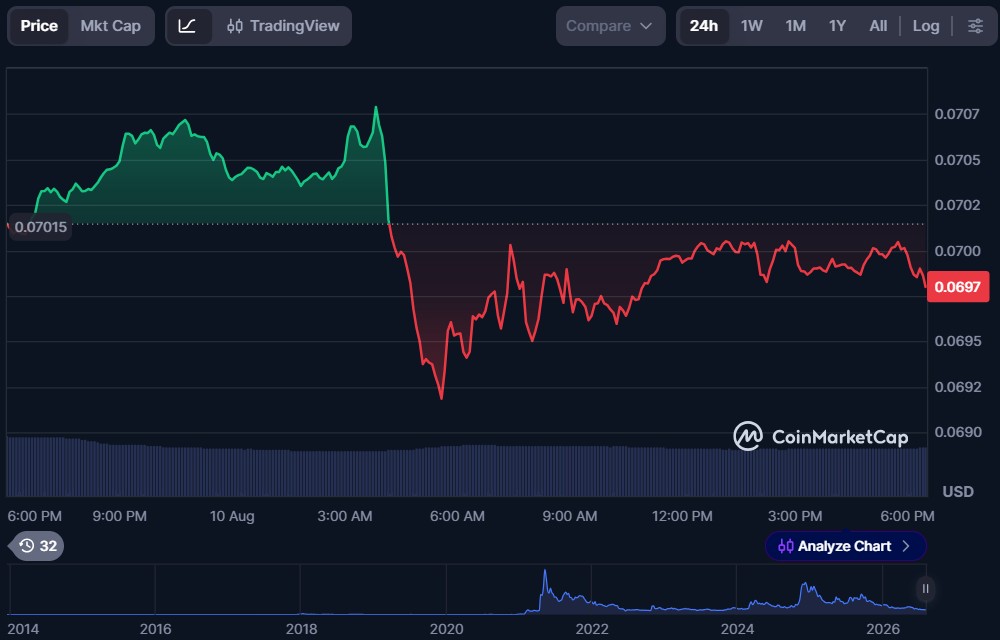Click the 6:00 AM x-axis label
Image resolution: width=1000 pixels, height=640 pixels.
tap(457, 516)
